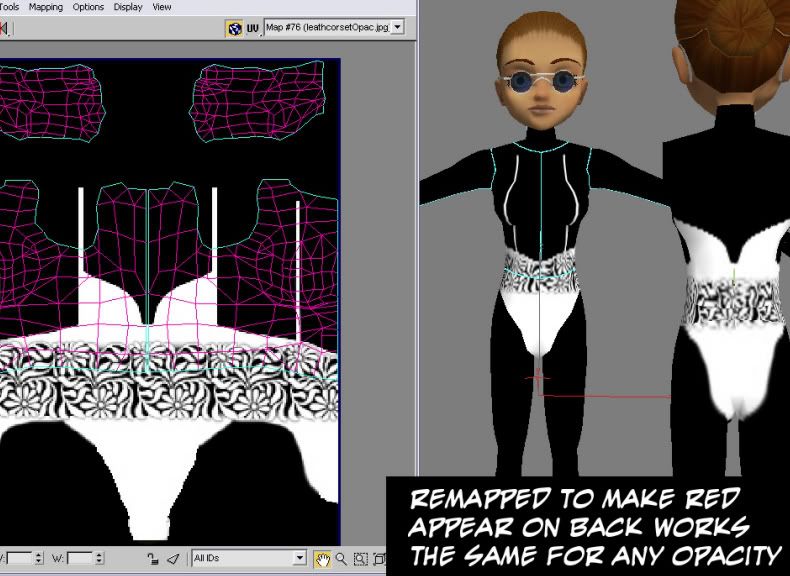790x576 pixels.
Task: Open the Options menu
Action: (x=88, y=7)
